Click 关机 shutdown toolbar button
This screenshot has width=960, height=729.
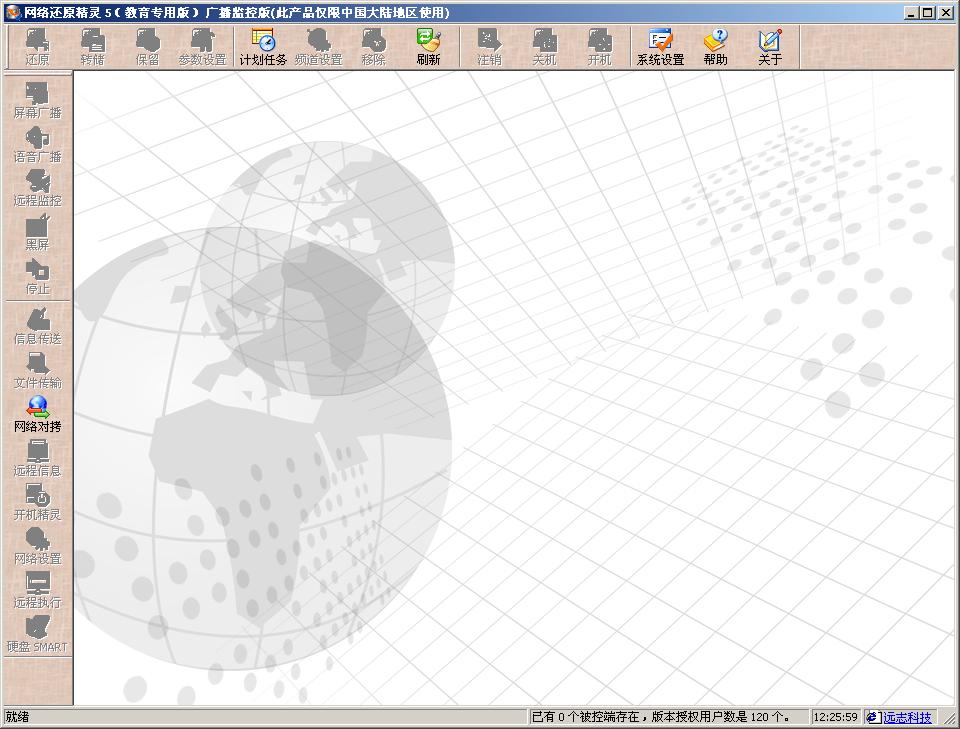click(x=544, y=47)
